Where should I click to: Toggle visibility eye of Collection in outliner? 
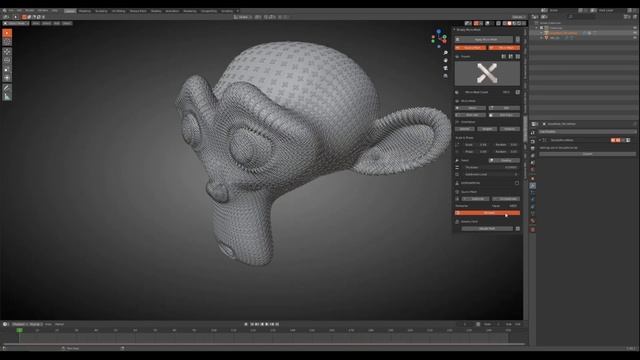(x=635, y=28)
